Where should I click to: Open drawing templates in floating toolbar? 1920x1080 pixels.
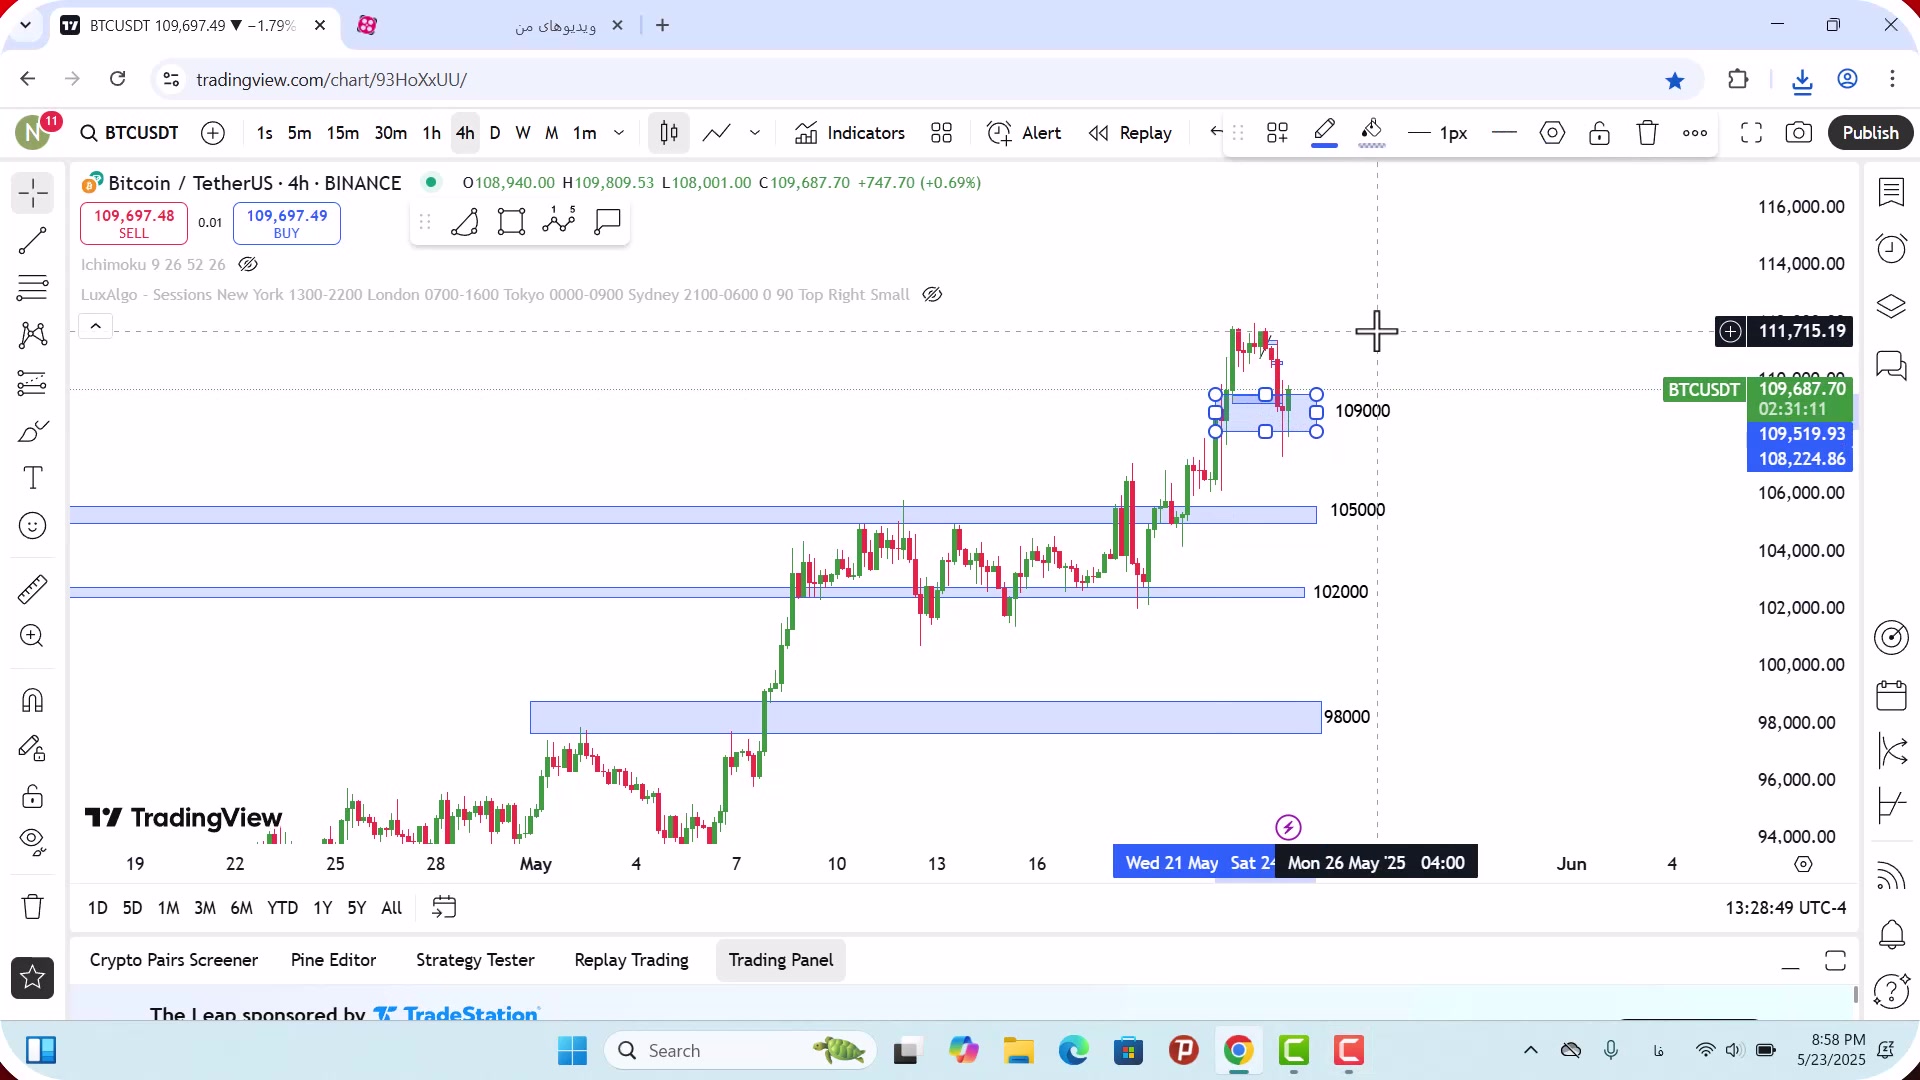point(1277,133)
